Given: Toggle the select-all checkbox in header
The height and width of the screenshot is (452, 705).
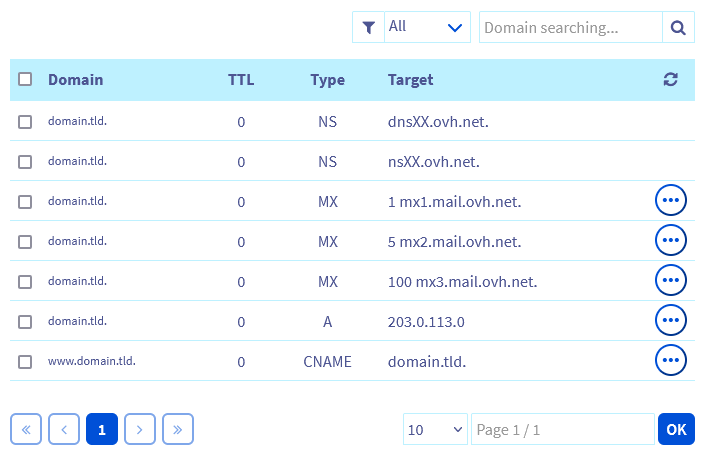Looking at the screenshot, I should point(25,80).
